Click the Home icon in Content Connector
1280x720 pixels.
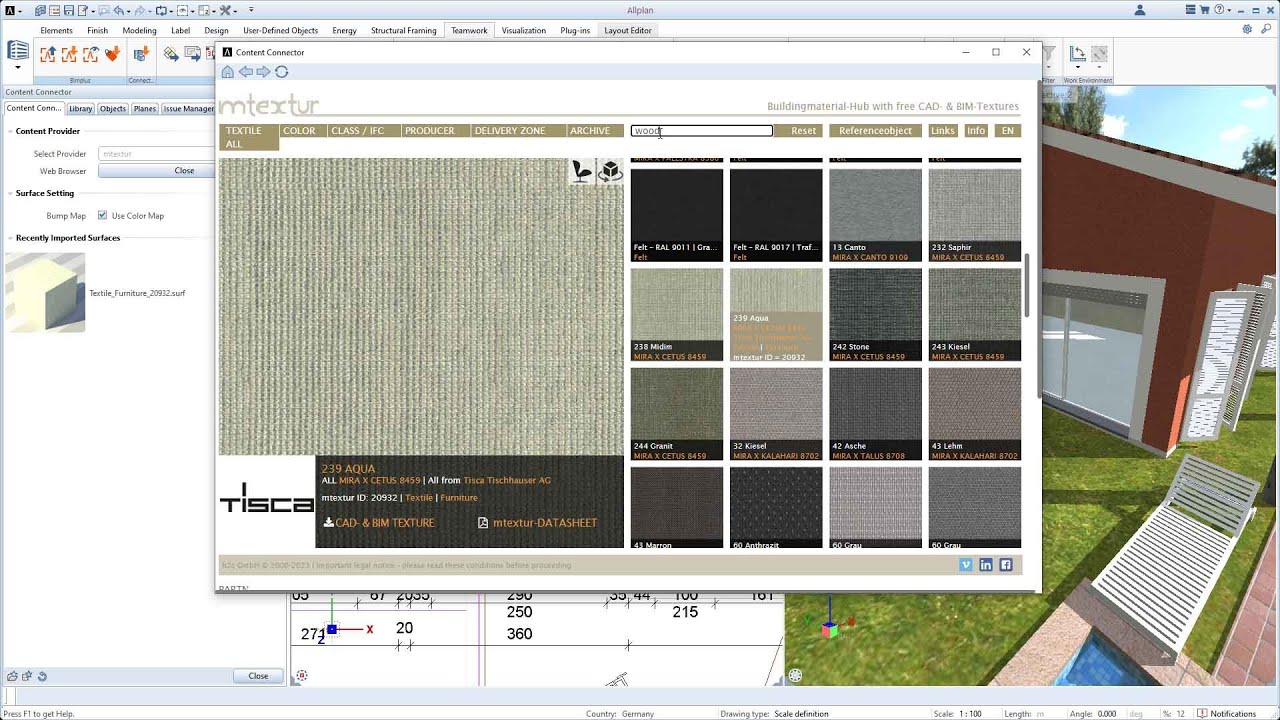point(228,72)
